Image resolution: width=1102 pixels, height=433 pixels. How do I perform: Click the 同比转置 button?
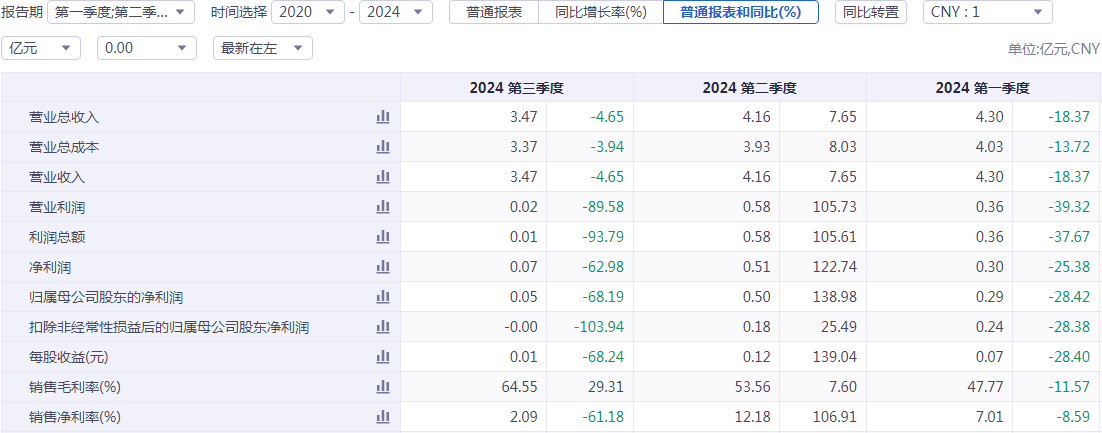tap(871, 12)
